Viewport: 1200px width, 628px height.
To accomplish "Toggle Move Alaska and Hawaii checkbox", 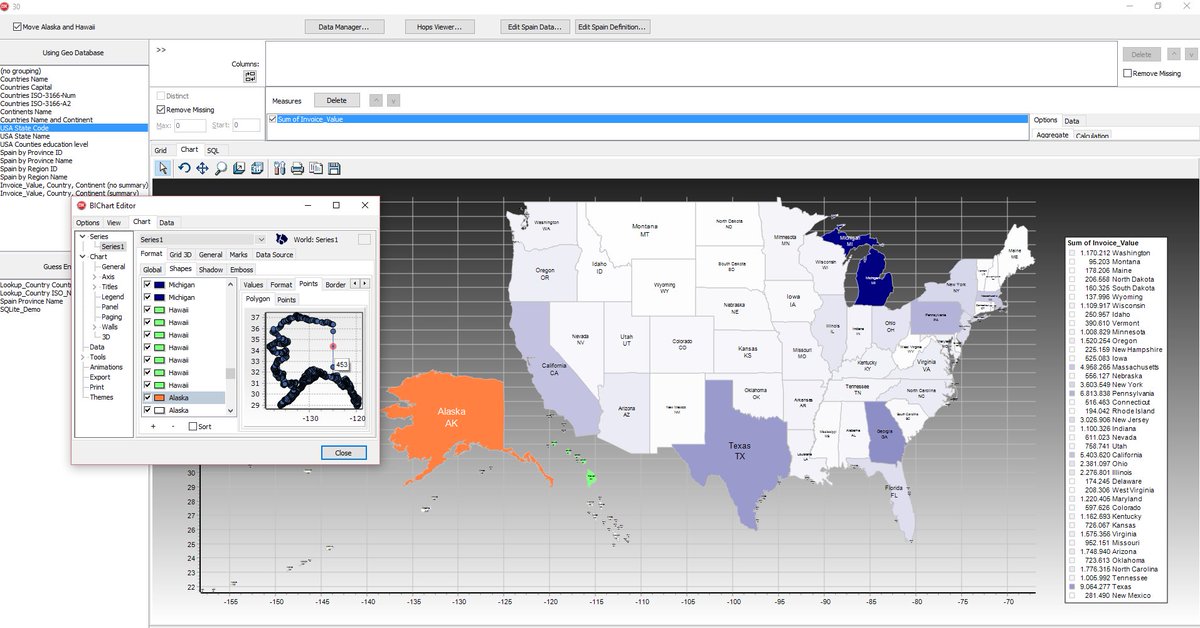I will [17, 27].
